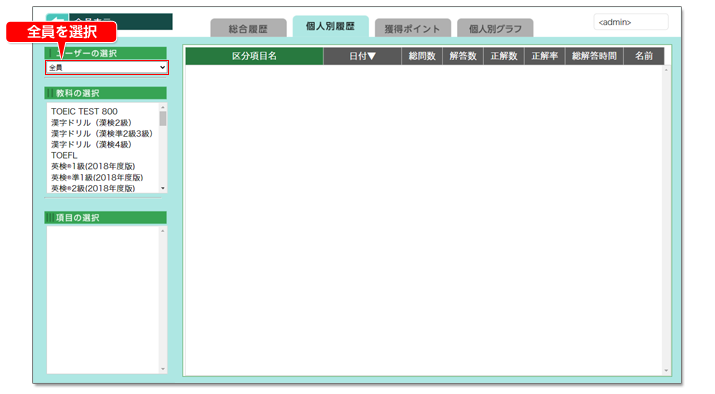The width and height of the screenshot is (715, 394).
Task: Click the results table scroll-down arrow
Action: [x=667, y=370]
